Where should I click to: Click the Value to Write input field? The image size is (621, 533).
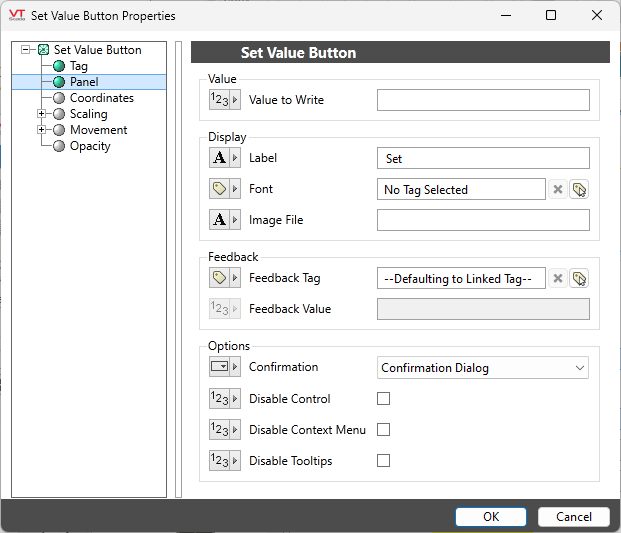483,100
